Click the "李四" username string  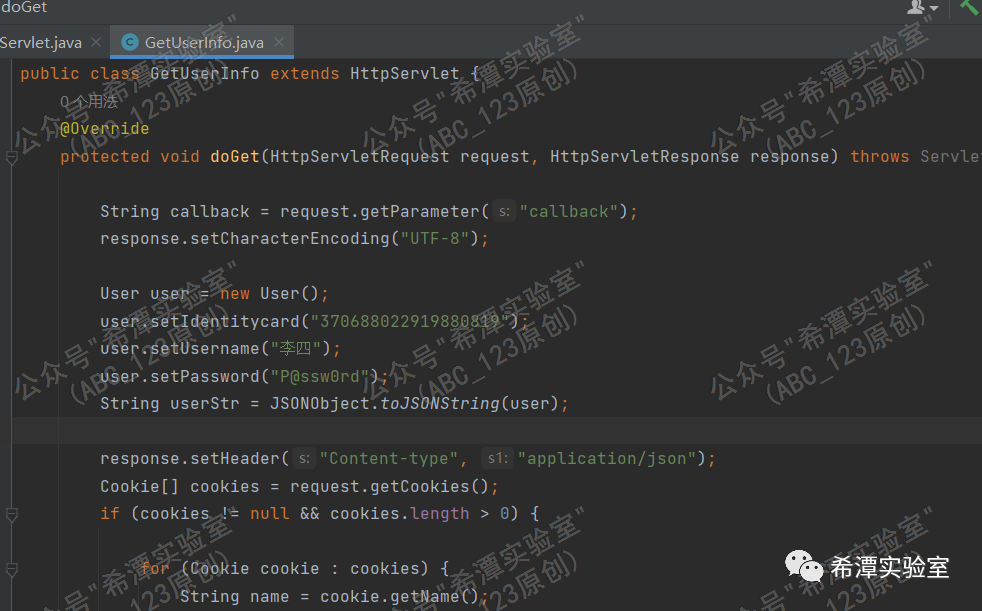click(296, 349)
